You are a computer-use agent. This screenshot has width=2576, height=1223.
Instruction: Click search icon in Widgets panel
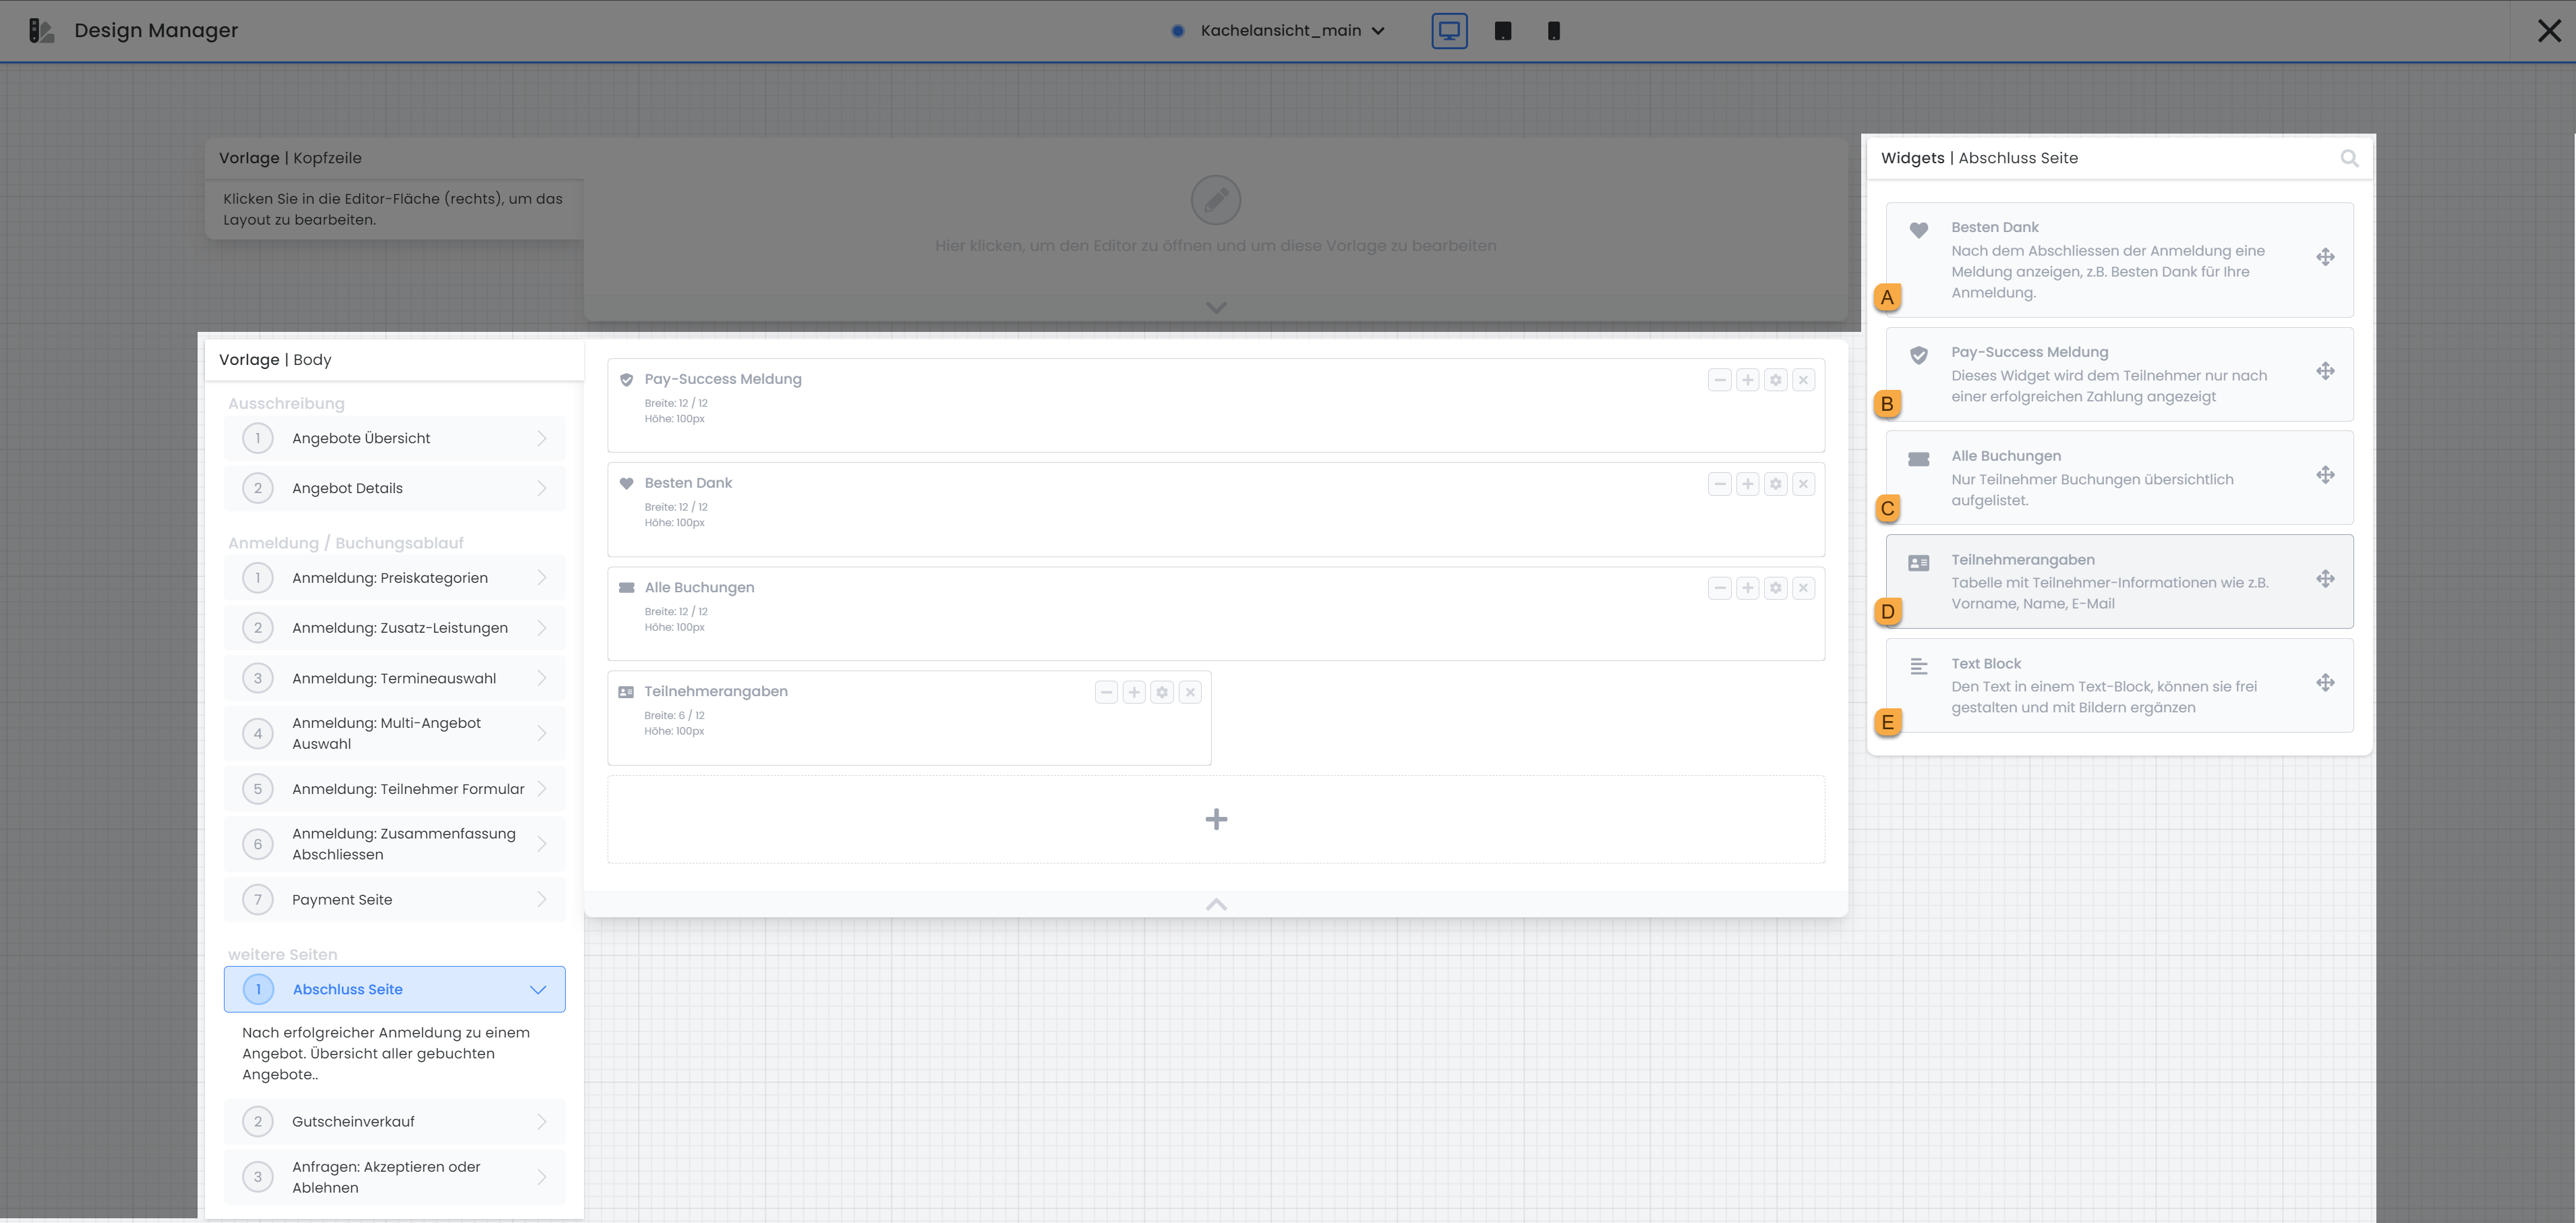2349,158
